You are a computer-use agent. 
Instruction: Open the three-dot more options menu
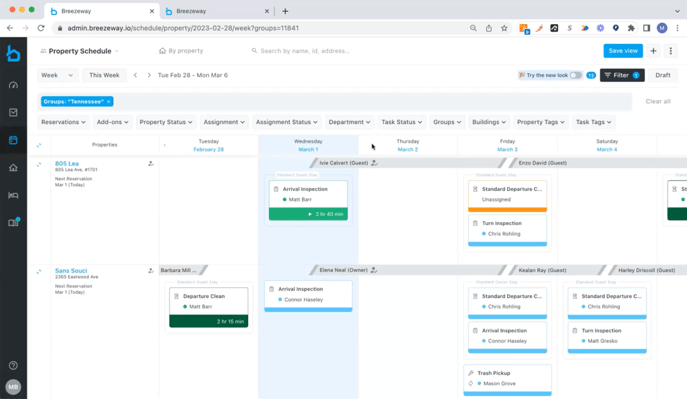click(670, 51)
